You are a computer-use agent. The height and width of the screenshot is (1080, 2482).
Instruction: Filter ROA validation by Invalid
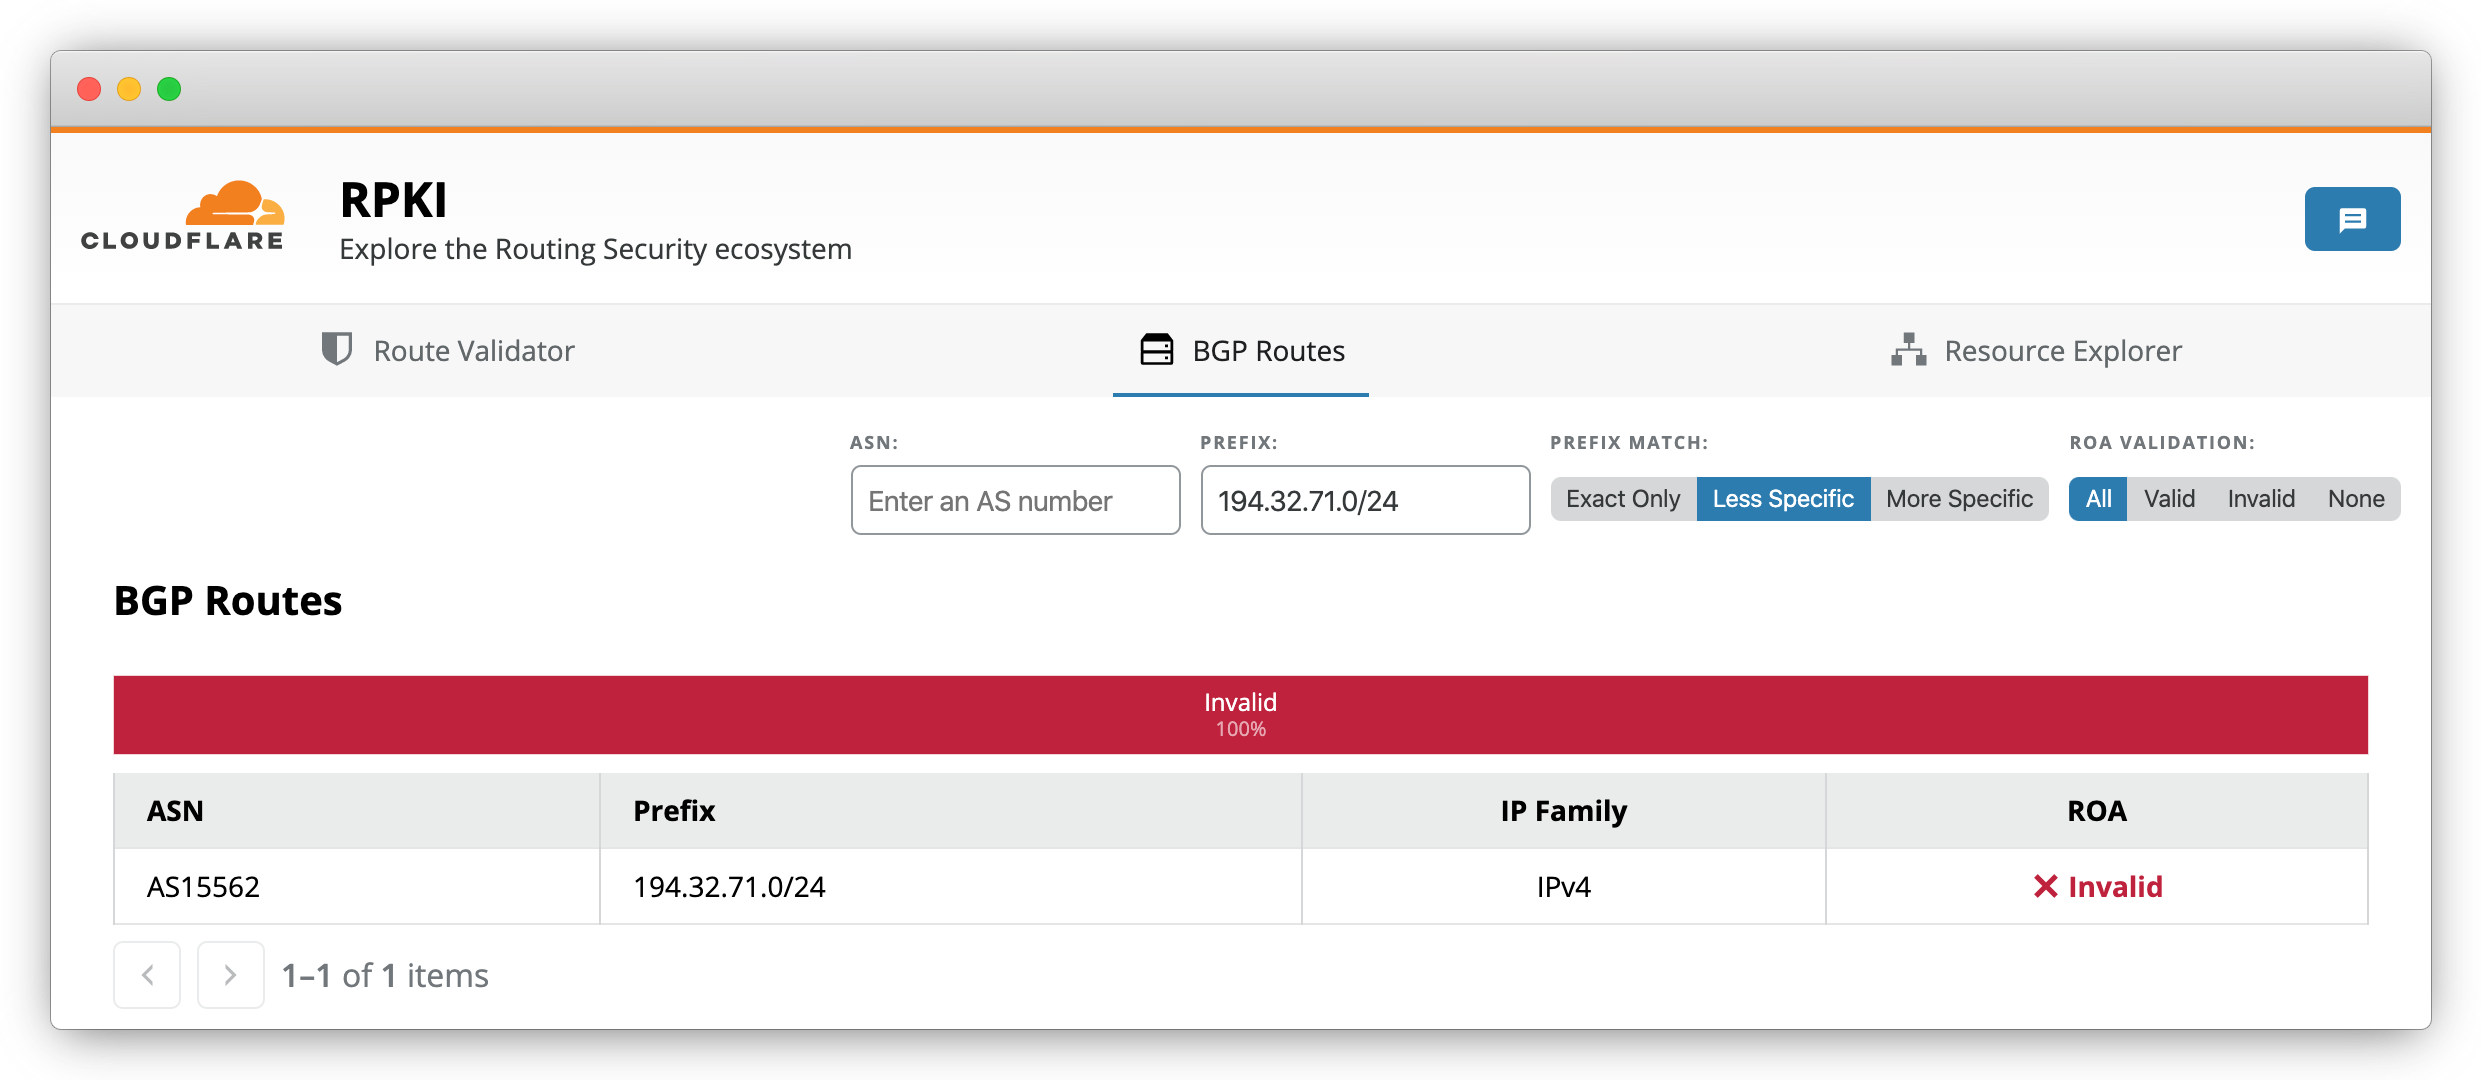(2260, 499)
